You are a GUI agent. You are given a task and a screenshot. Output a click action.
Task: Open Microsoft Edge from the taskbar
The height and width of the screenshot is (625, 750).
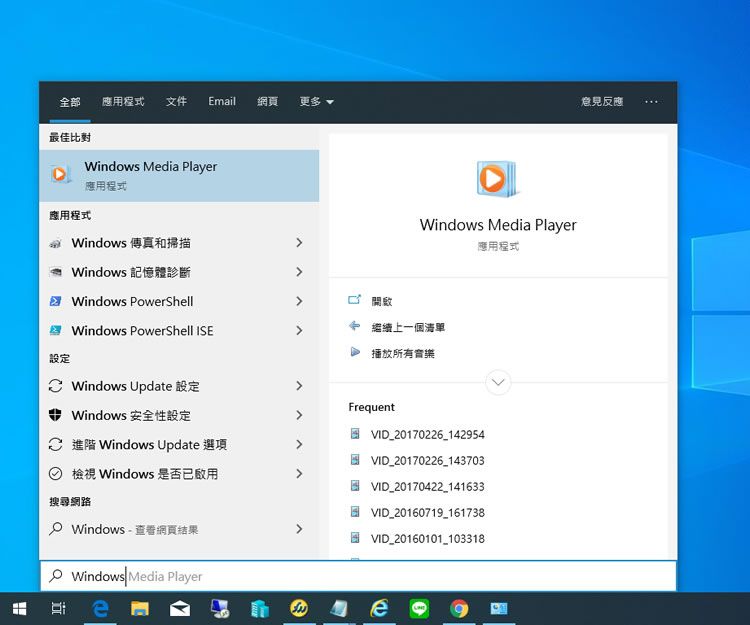(100, 608)
